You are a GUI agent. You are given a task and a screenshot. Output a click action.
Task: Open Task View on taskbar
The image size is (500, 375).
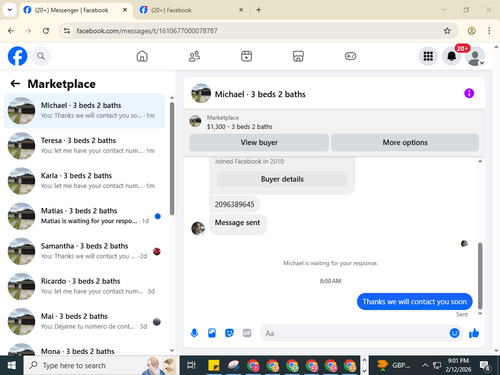191,366
